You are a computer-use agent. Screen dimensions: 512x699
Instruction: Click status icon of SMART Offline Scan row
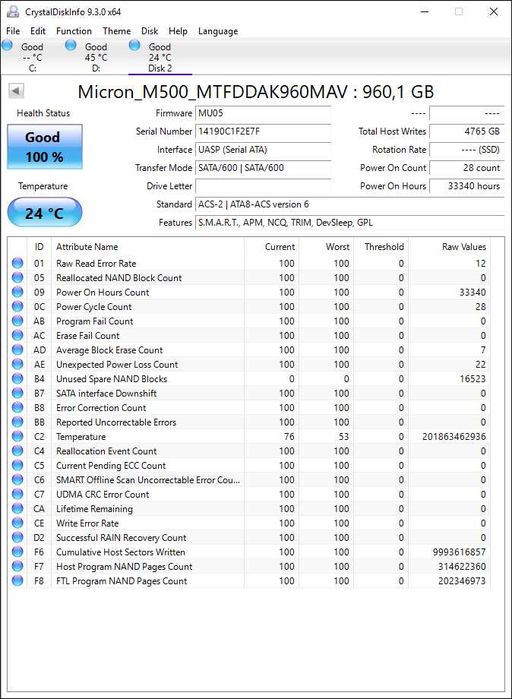[17, 480]
